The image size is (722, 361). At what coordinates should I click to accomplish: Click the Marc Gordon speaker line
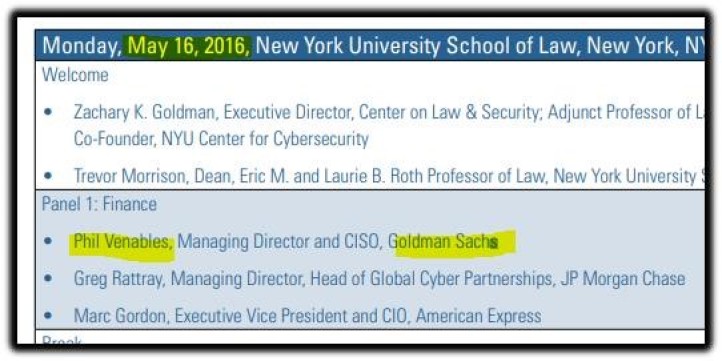[x=308, y=316]
